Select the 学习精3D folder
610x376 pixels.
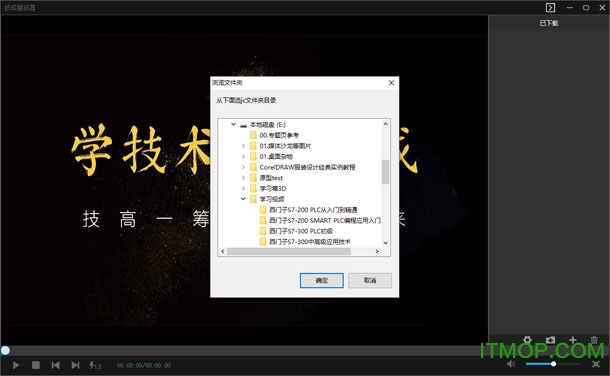[268, 189]
